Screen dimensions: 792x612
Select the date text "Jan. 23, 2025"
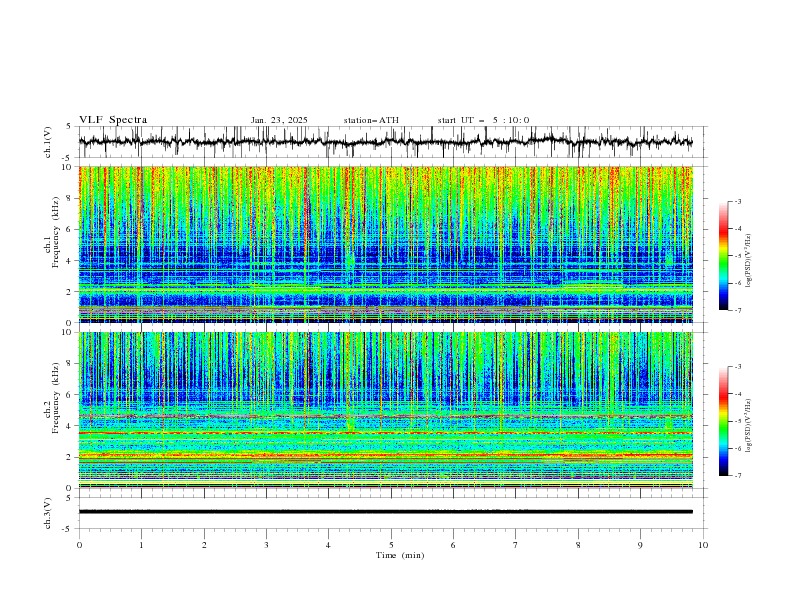point(279,120)
